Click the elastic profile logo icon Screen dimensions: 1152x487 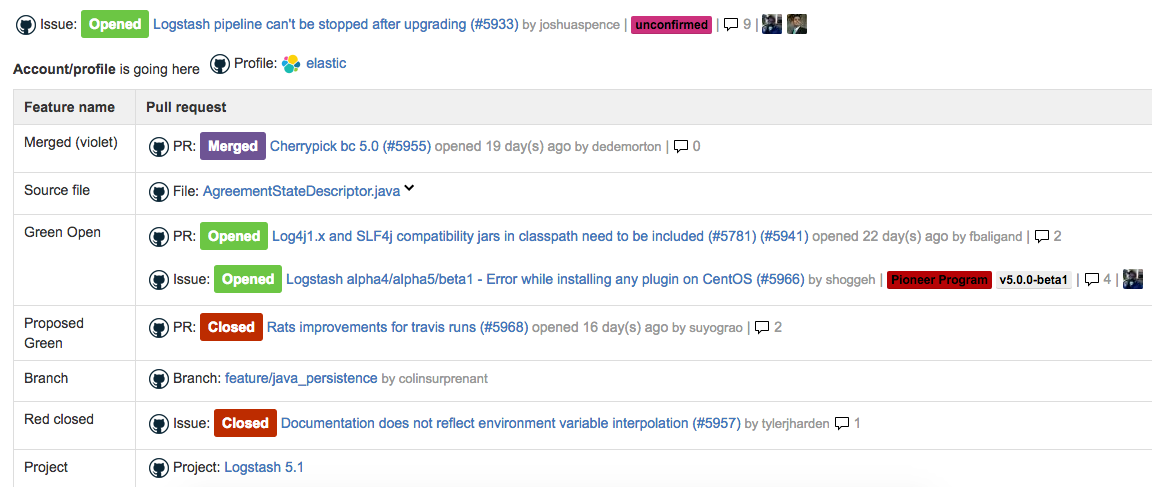[x=291, y=65]
